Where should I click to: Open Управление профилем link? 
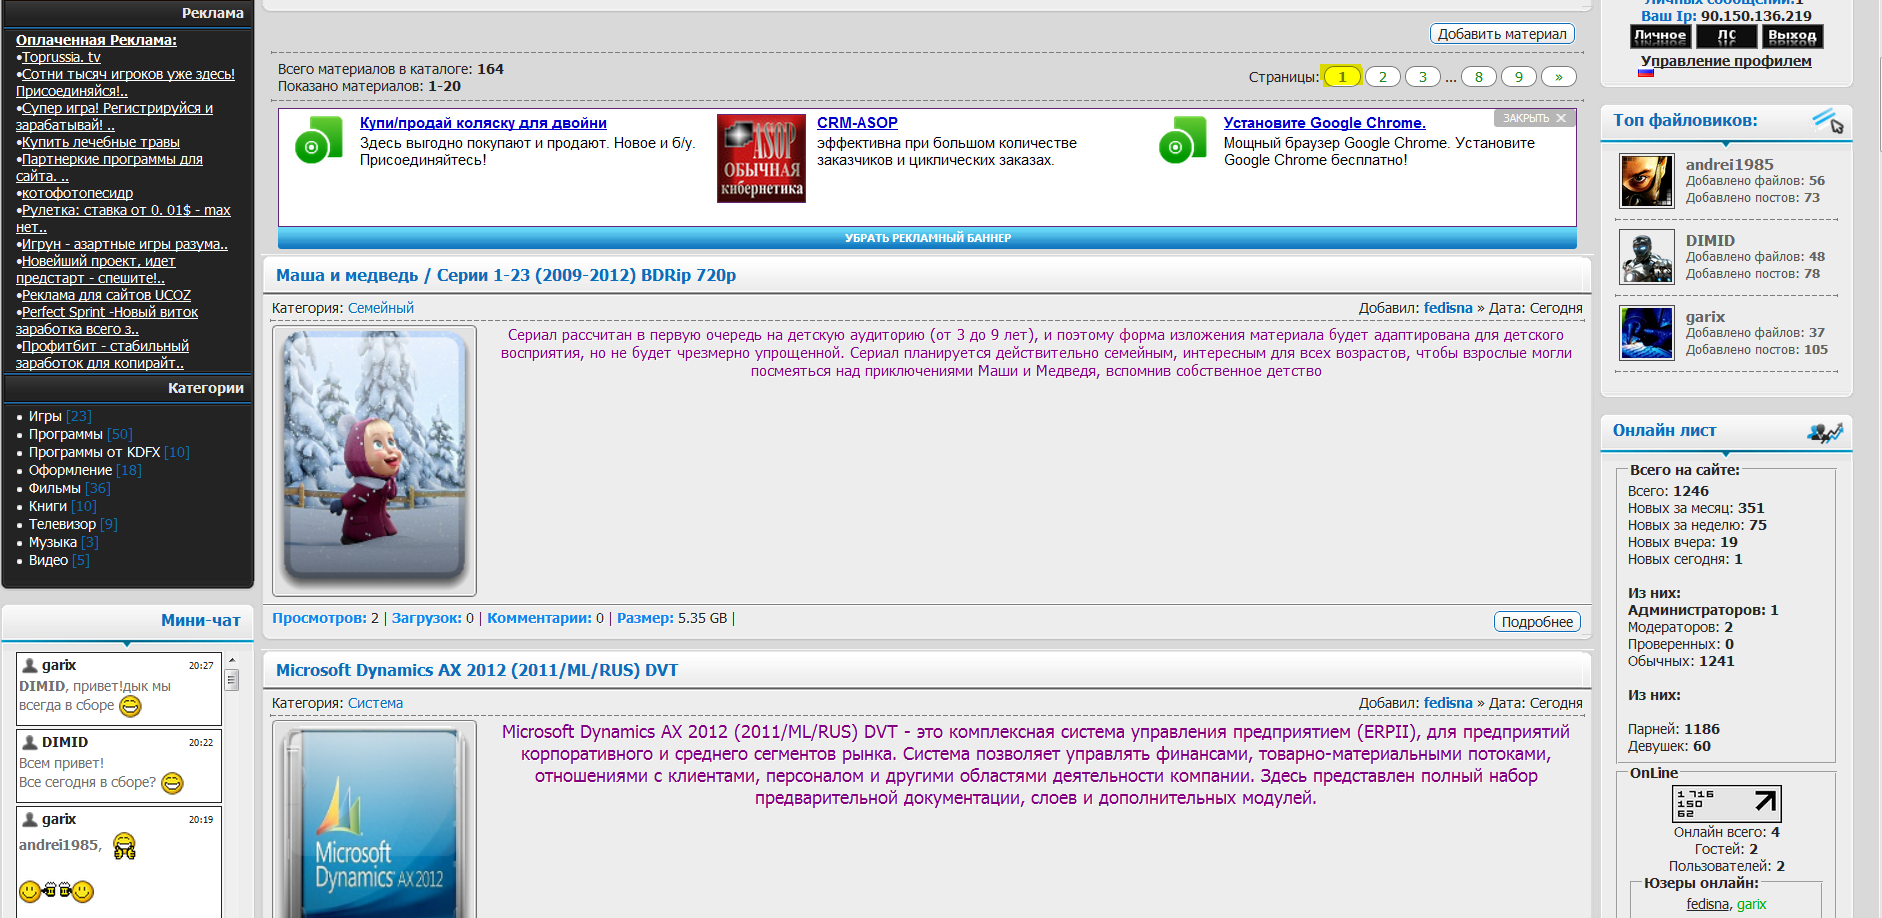pyautogui.click(x=1726, y=61)
